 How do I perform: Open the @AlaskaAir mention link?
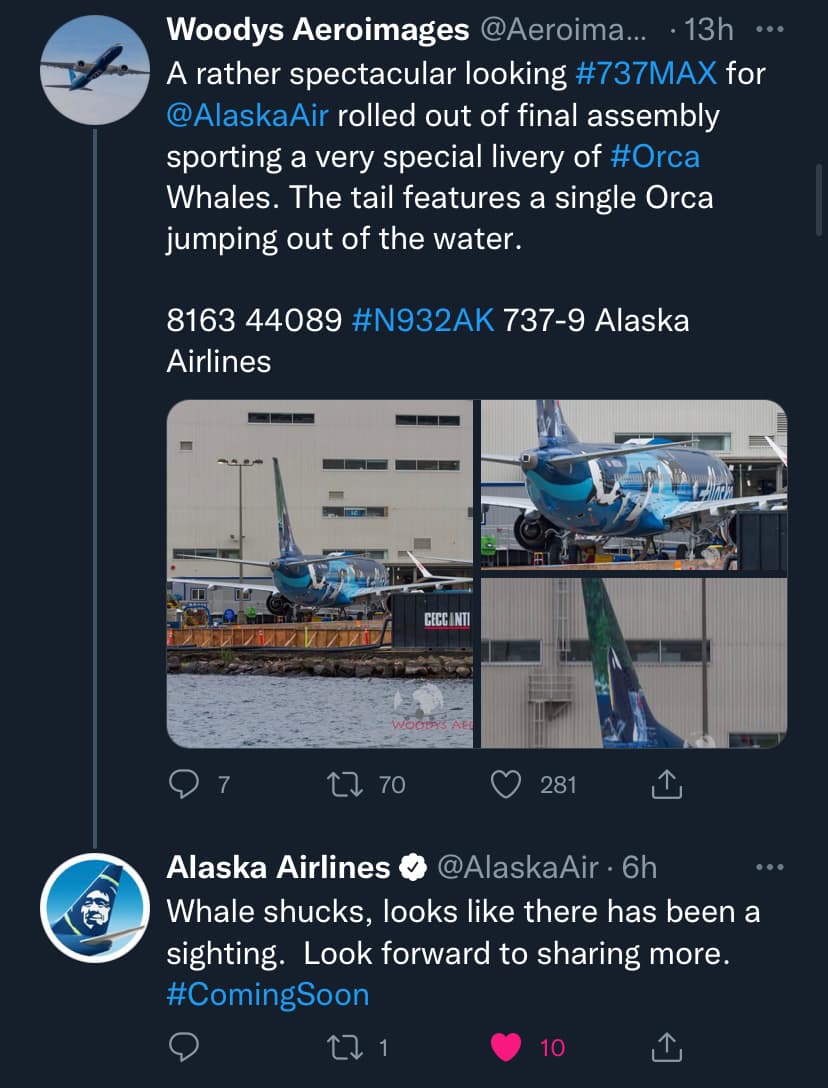pos(247,116)
